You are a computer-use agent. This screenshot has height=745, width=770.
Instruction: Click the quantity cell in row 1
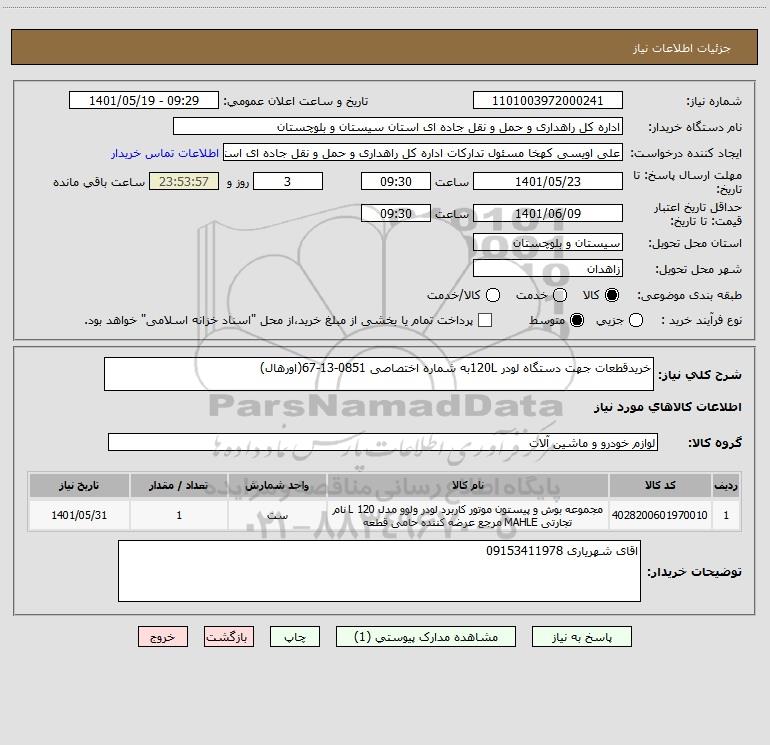click(179, 515)
